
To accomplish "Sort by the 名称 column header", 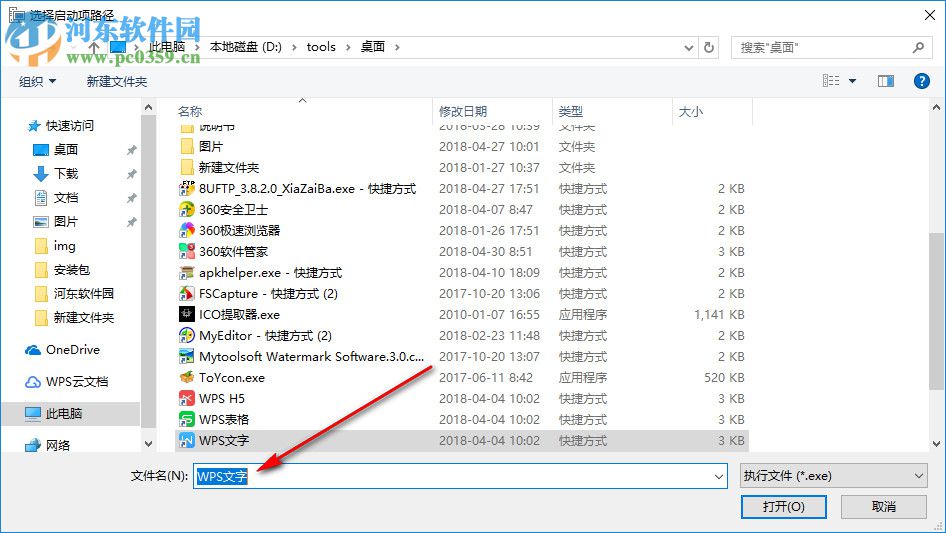I will click(190, 112).
